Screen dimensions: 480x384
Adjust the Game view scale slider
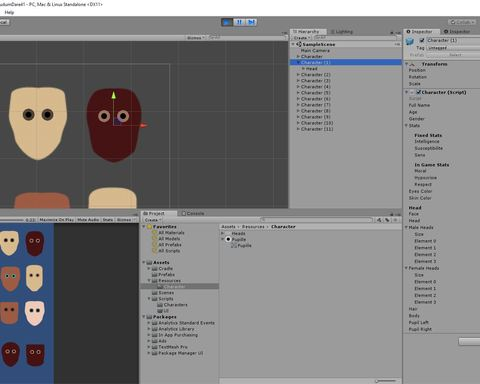click(12, 220)
